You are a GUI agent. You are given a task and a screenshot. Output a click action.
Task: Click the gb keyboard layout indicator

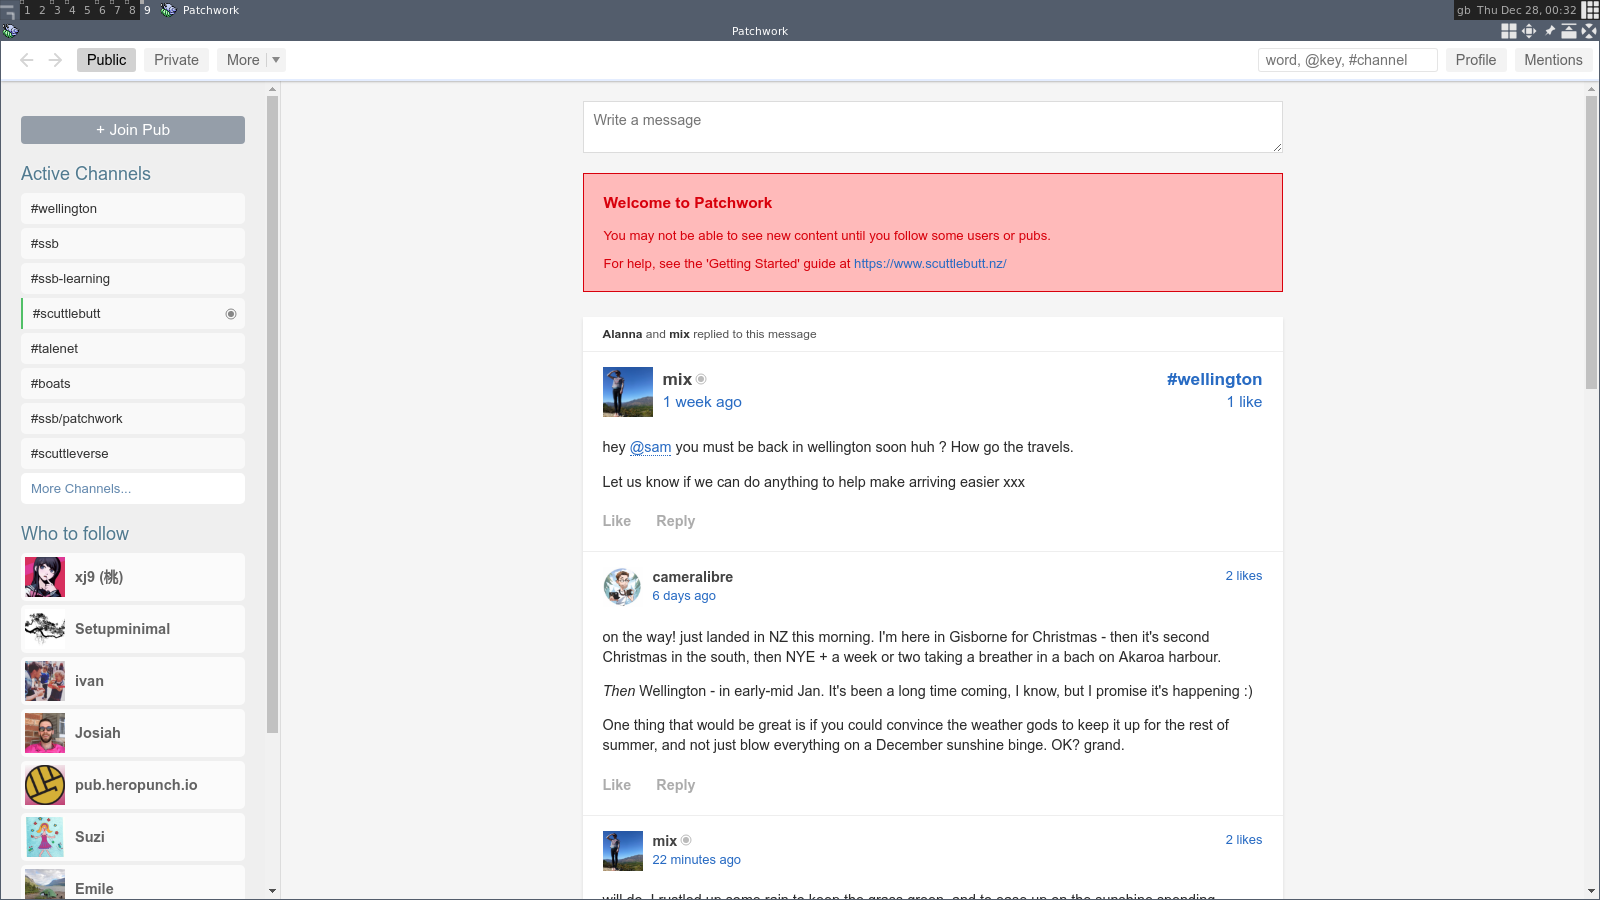tap(1464, 10)
